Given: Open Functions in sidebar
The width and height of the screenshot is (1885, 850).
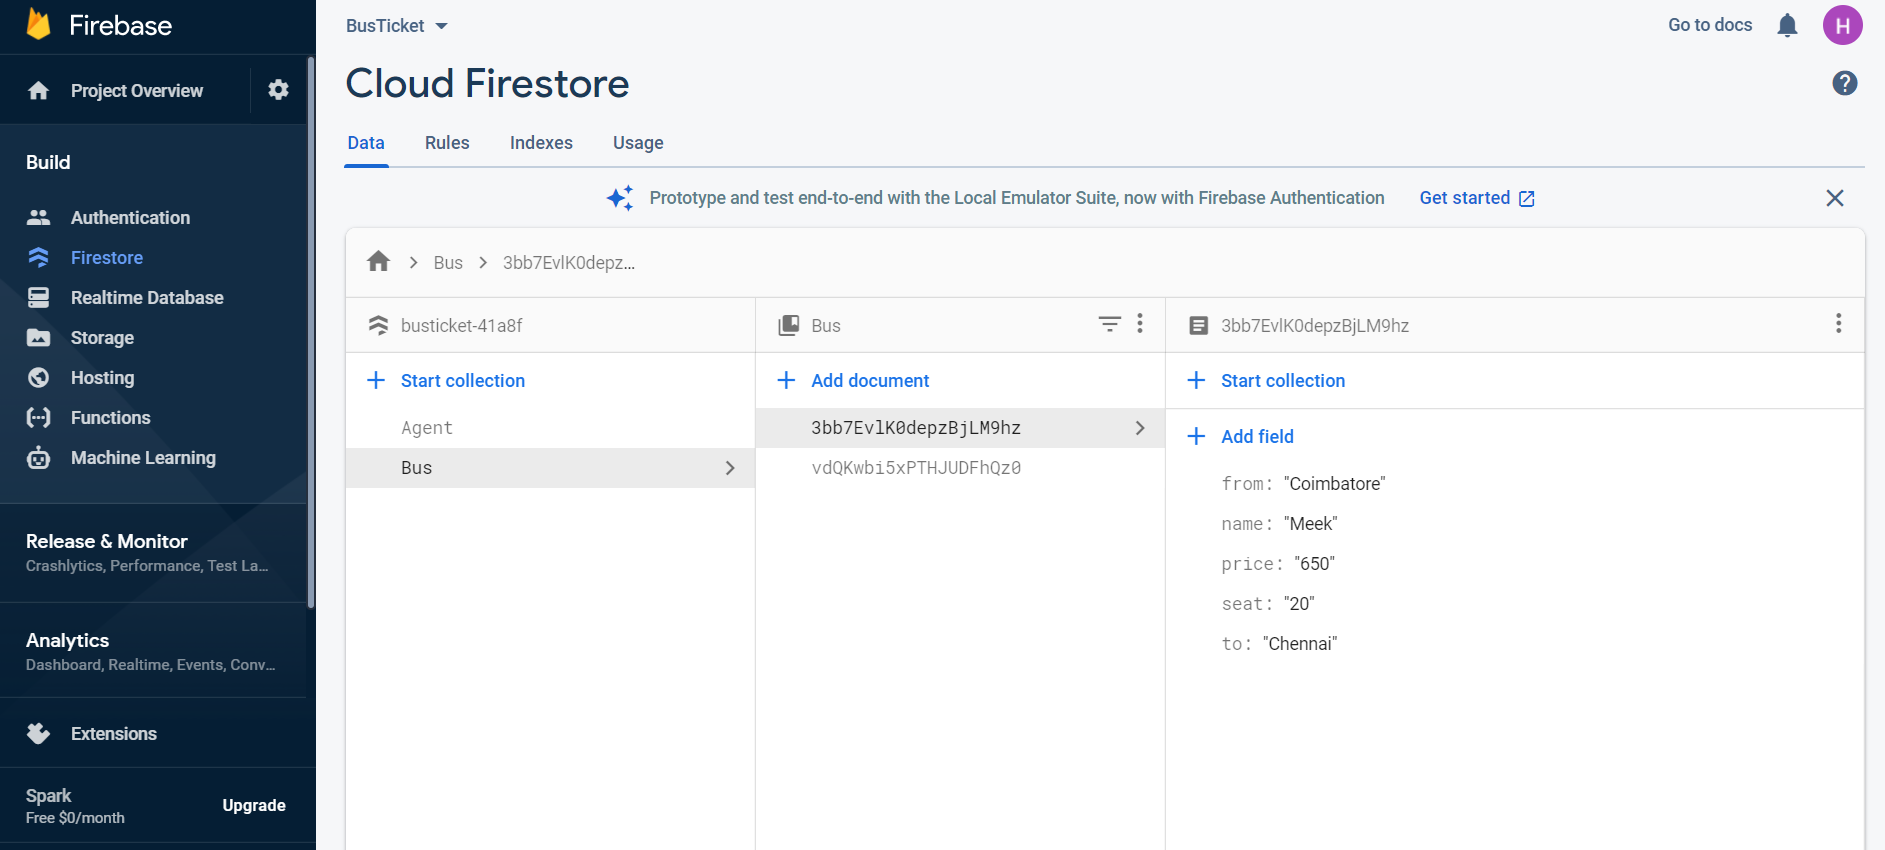Looking at the screenshot, I should coord(110,417).
